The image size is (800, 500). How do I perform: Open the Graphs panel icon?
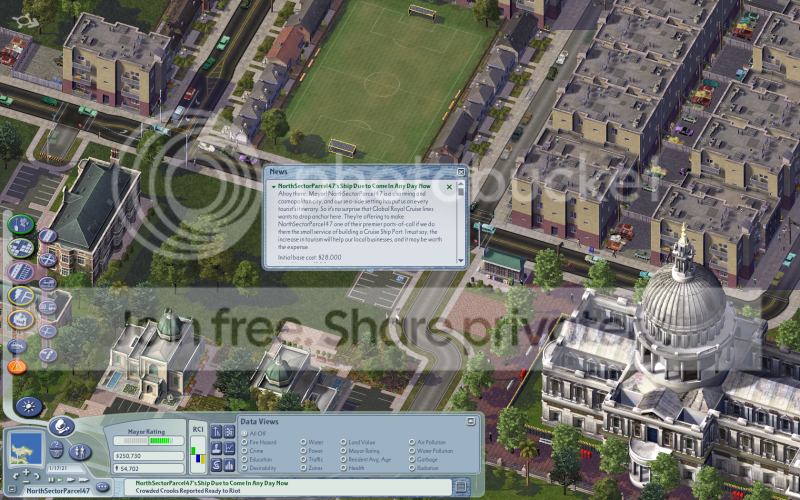pos(229,448)
